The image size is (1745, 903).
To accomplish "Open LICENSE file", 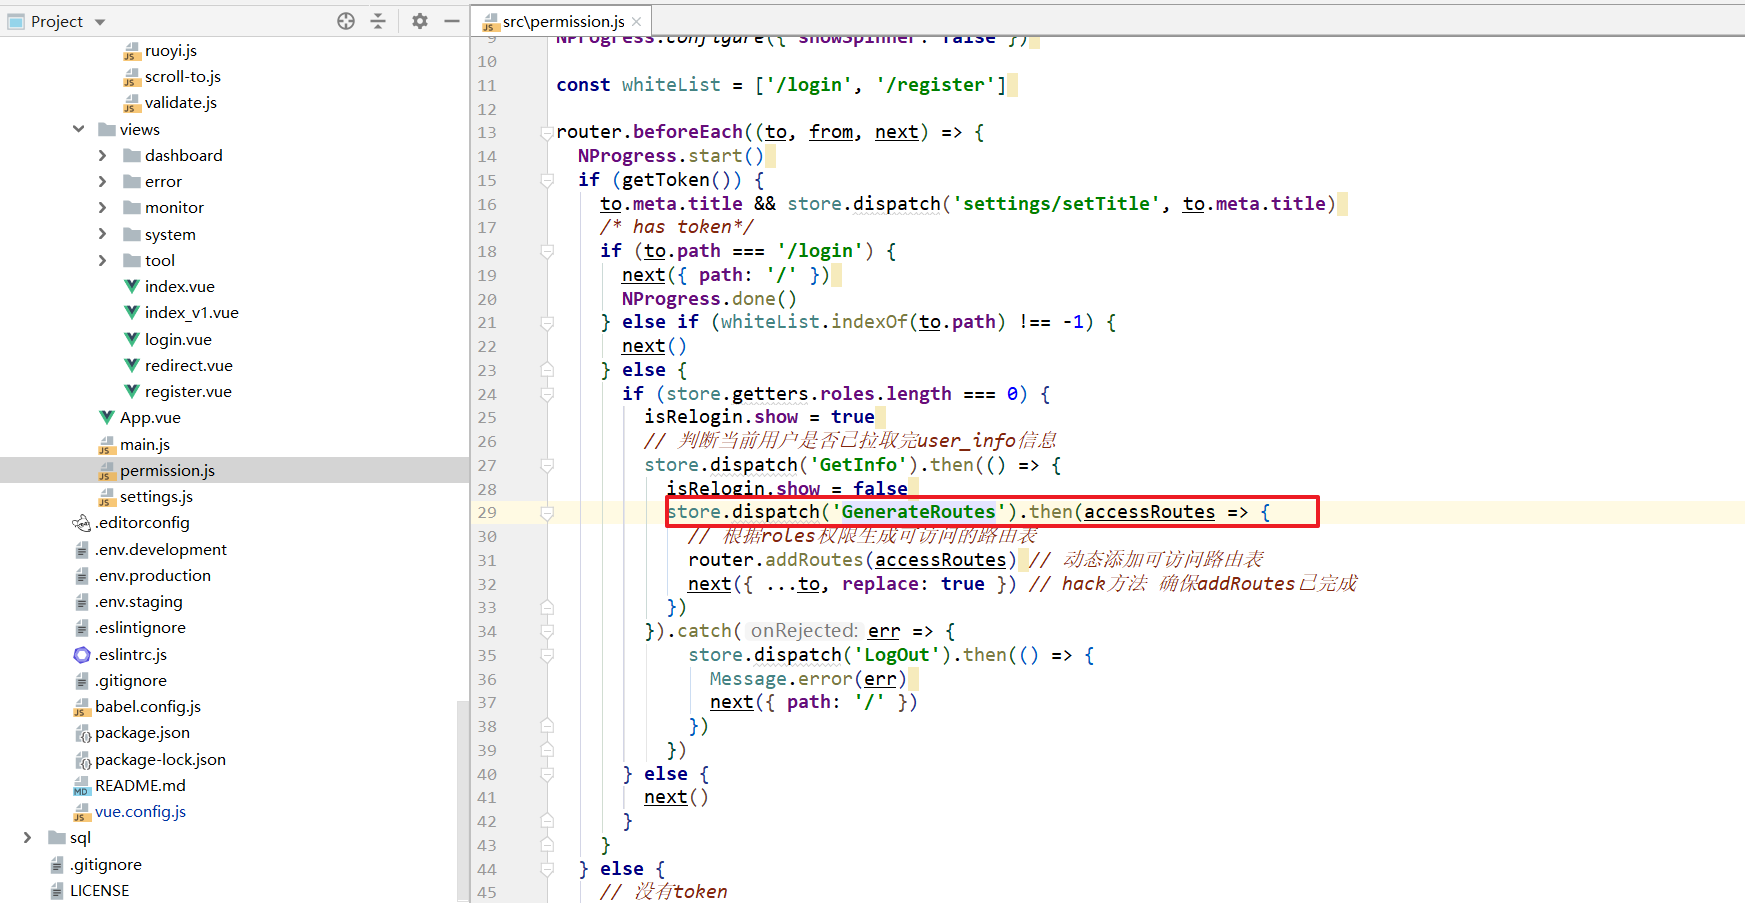I will click(x=99, y=890).
